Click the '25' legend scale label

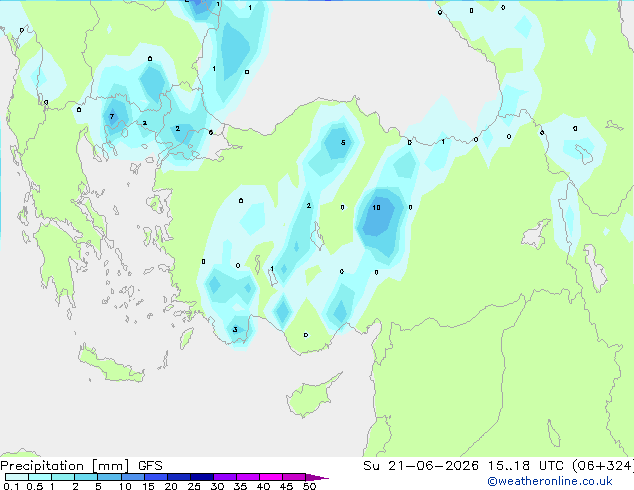click(x=194, y=486)
